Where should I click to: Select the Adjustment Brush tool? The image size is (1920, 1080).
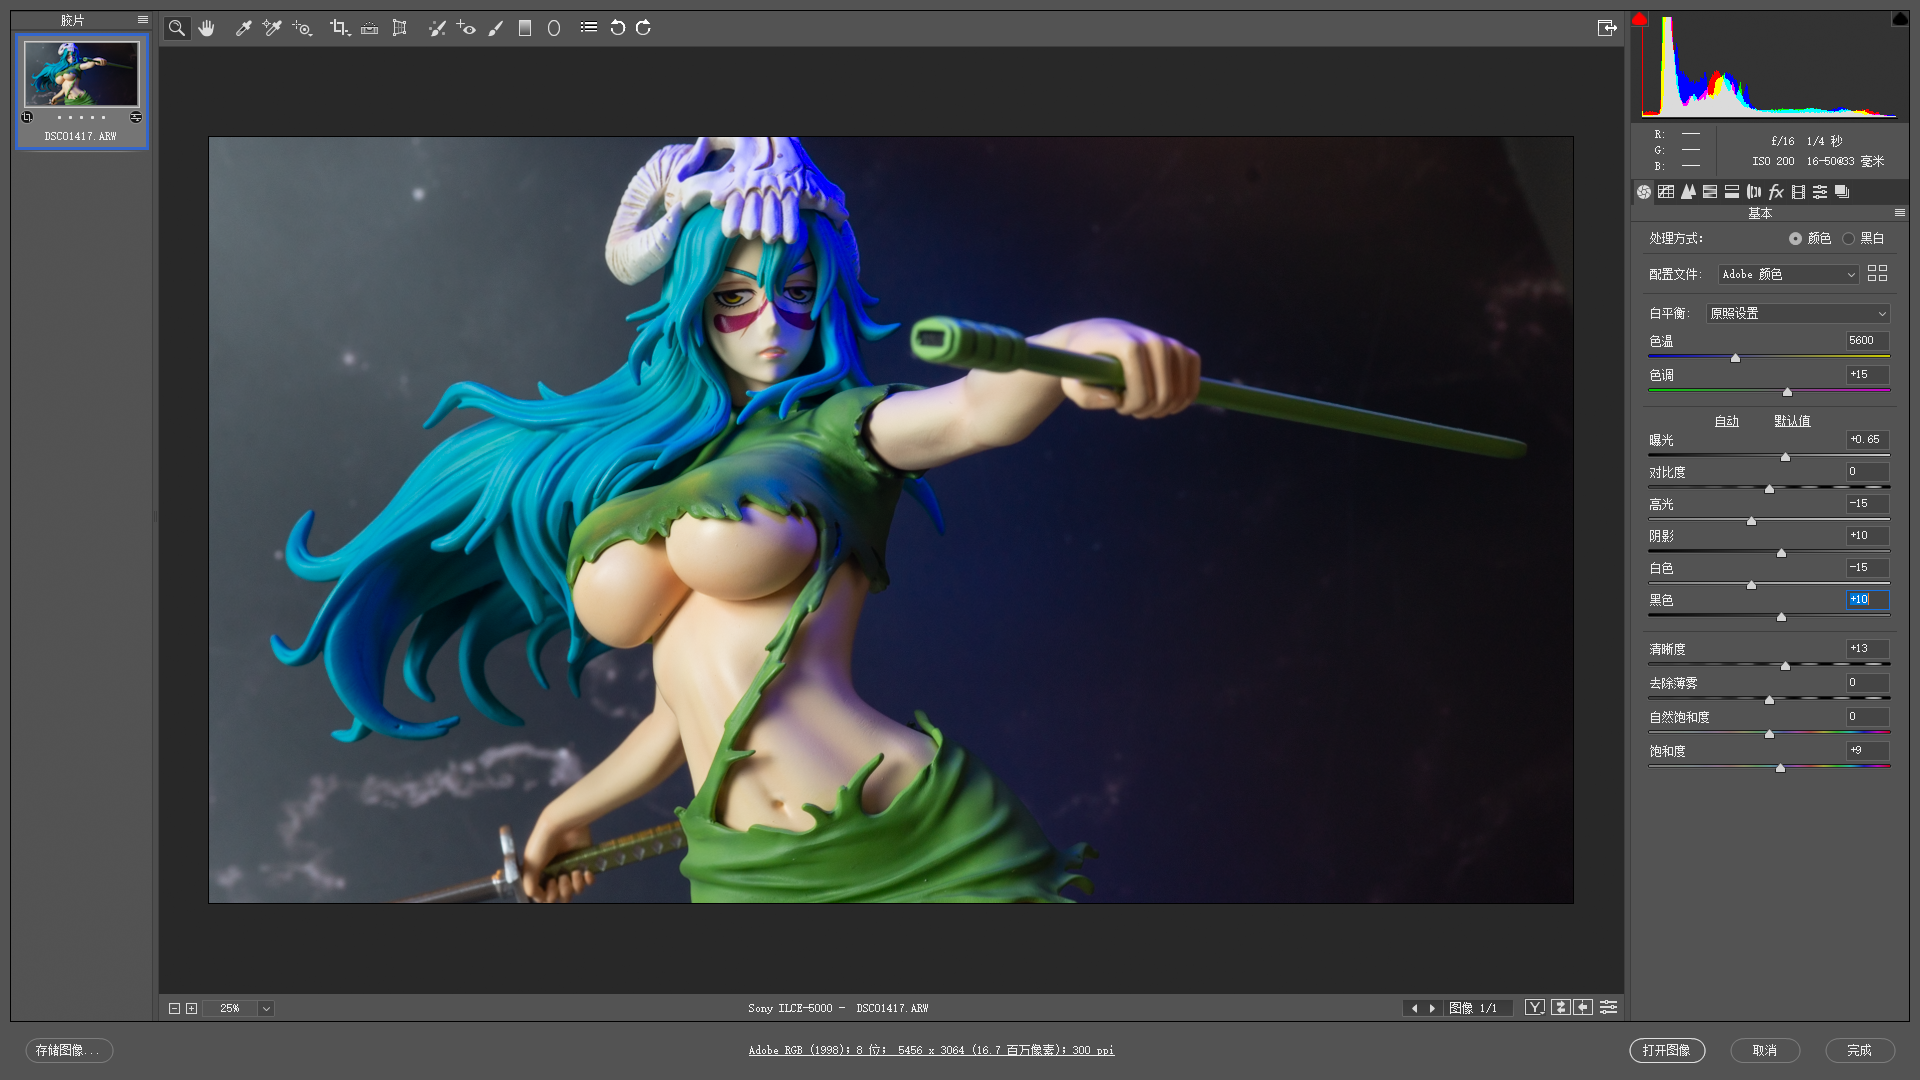pyautogui.click(x=495, y=28)
